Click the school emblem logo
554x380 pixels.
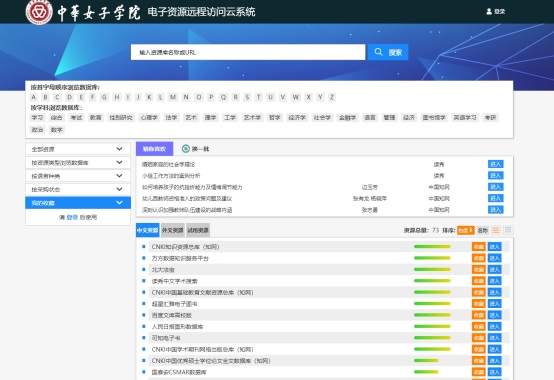[x=39, y=12]
